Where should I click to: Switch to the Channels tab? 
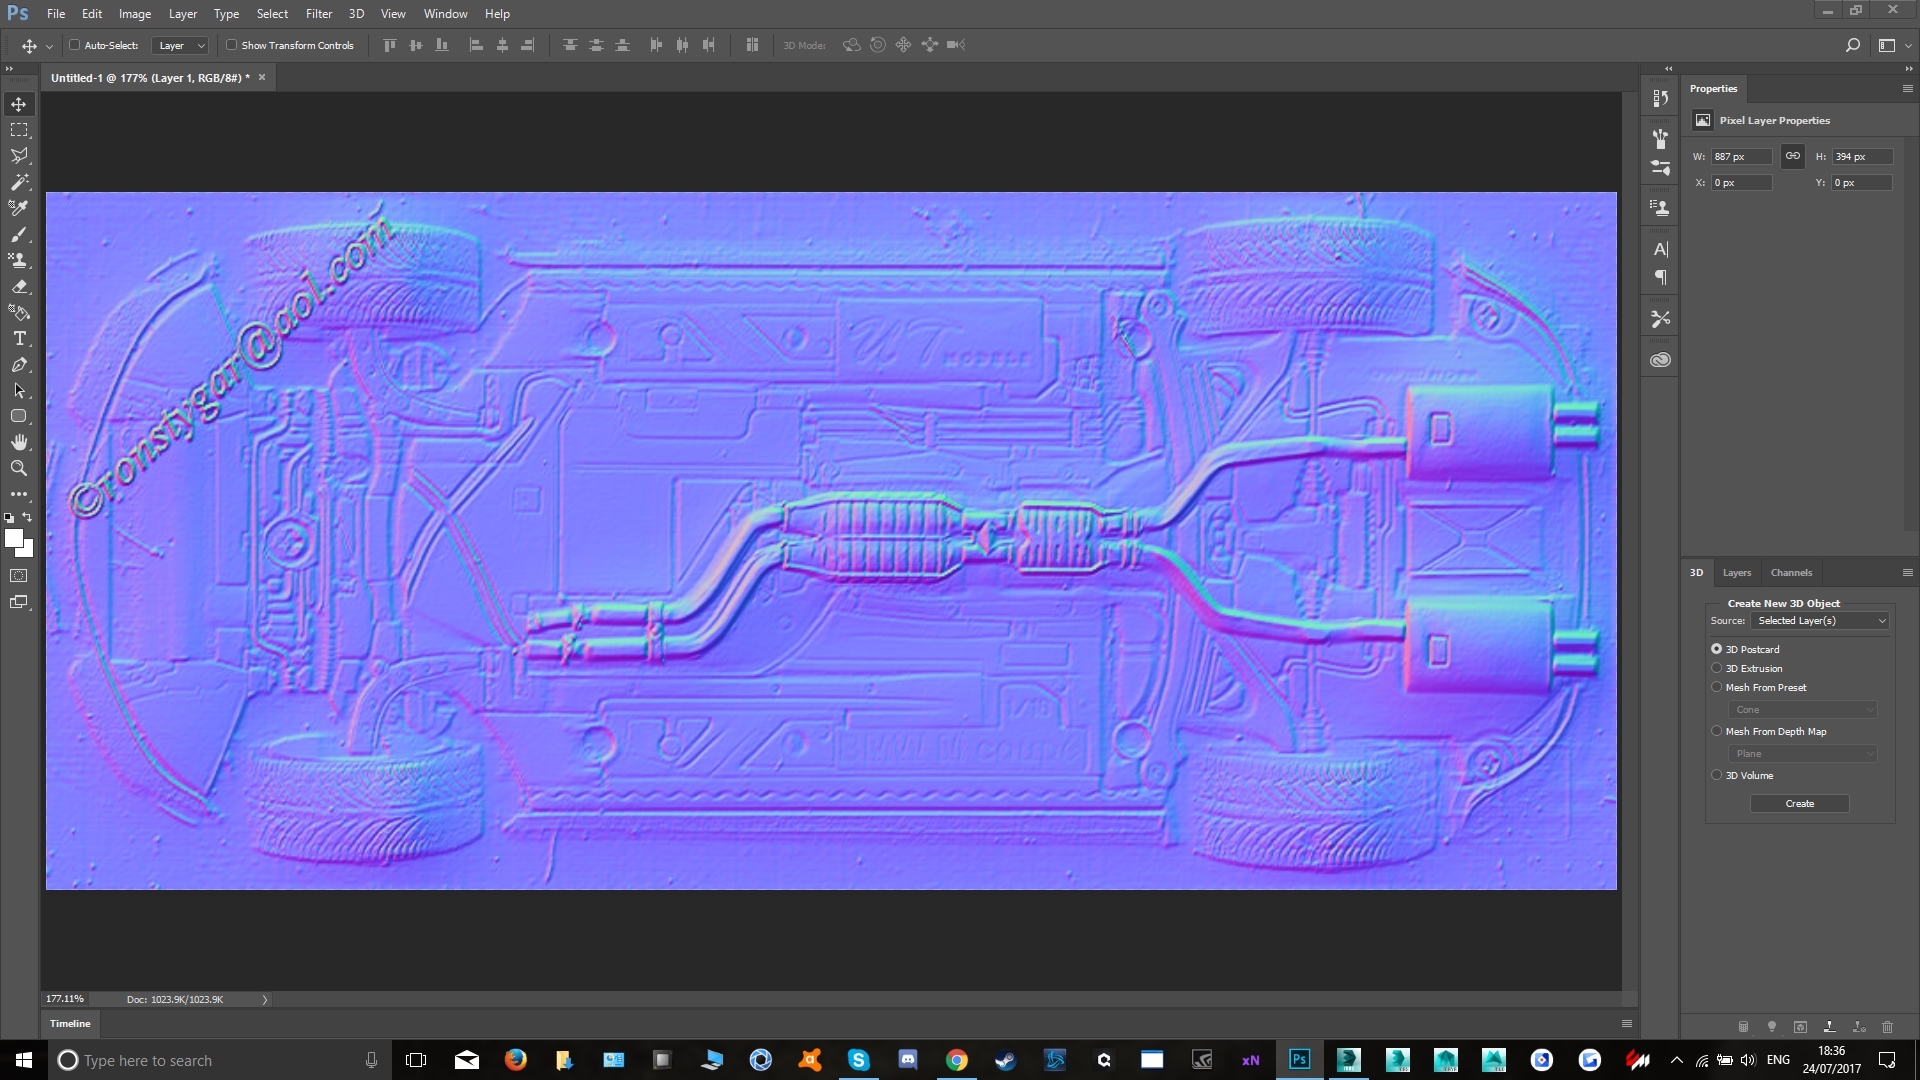1791,573
